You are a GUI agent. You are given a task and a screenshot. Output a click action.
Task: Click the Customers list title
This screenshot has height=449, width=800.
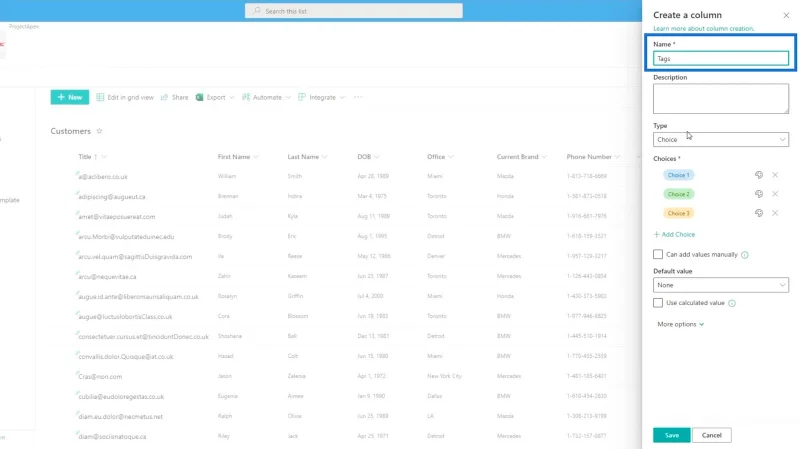pyautogui.click(x=70, y=131)
